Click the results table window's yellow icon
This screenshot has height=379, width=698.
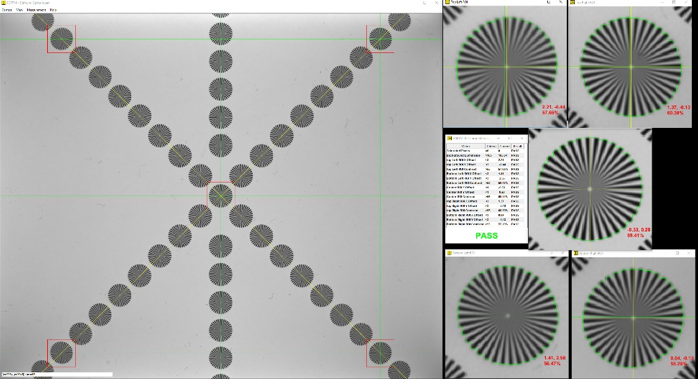(450, 139)
